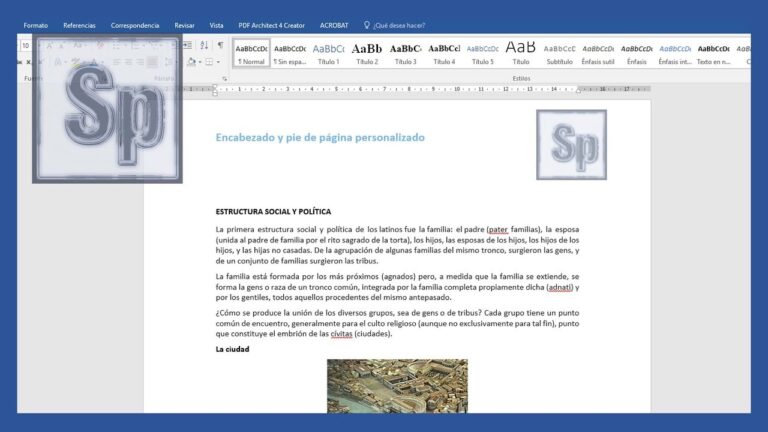Open the PDF Architect 4 Creator tab
The width and height of the screenshot is (768, 432).
click(271, 25)
